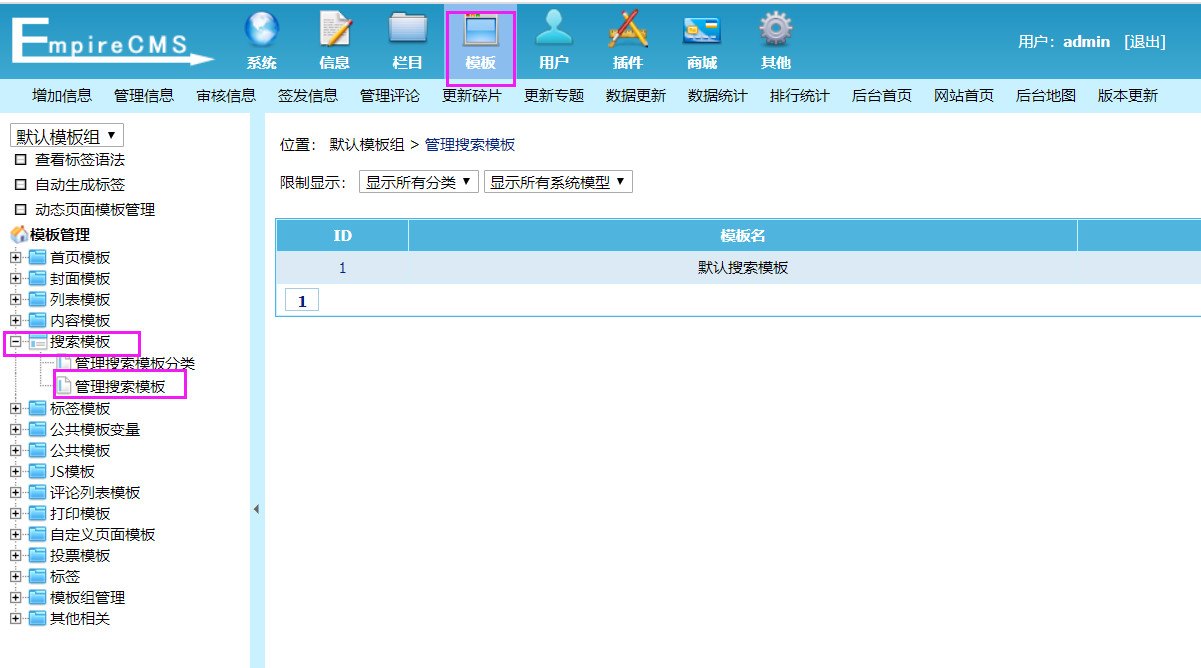Go to 管理信息 in submenu
This screenshot has width=1201, height=668.
(144, 96)
